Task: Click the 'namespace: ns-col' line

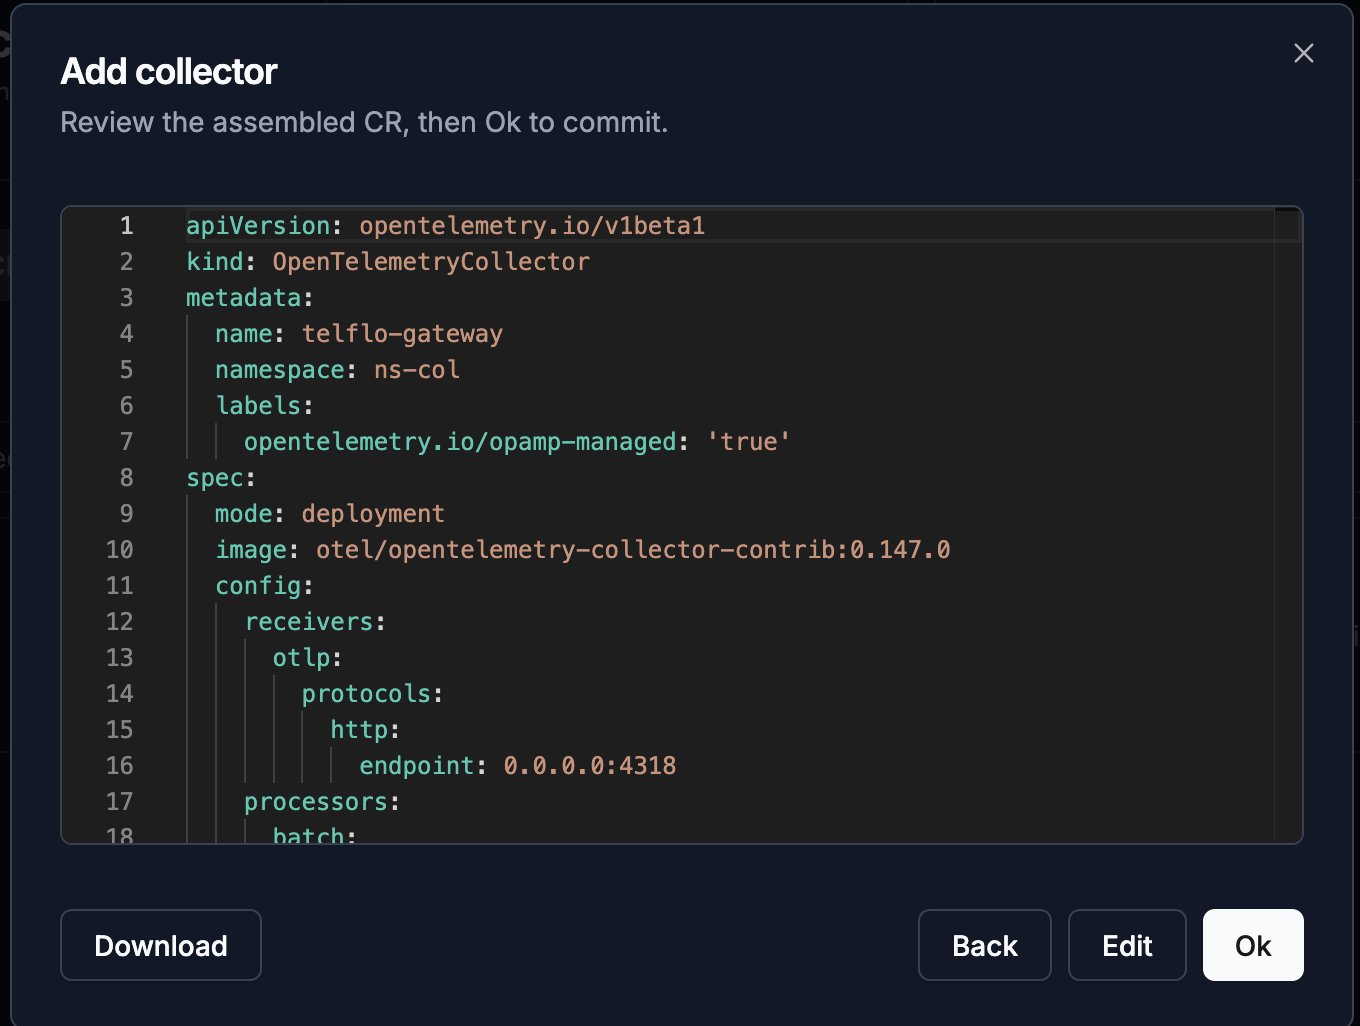Action: click(x=338, y=370)
